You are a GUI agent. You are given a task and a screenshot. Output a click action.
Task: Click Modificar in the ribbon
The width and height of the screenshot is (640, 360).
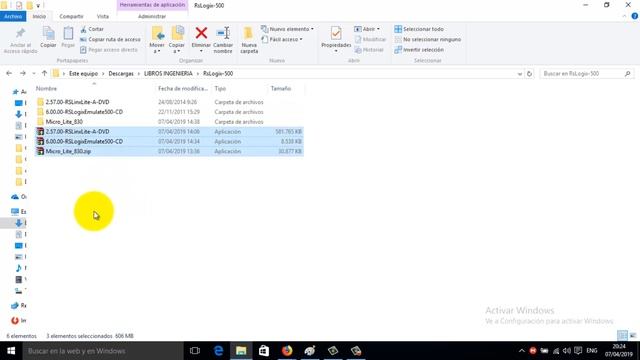coord(370,40)
